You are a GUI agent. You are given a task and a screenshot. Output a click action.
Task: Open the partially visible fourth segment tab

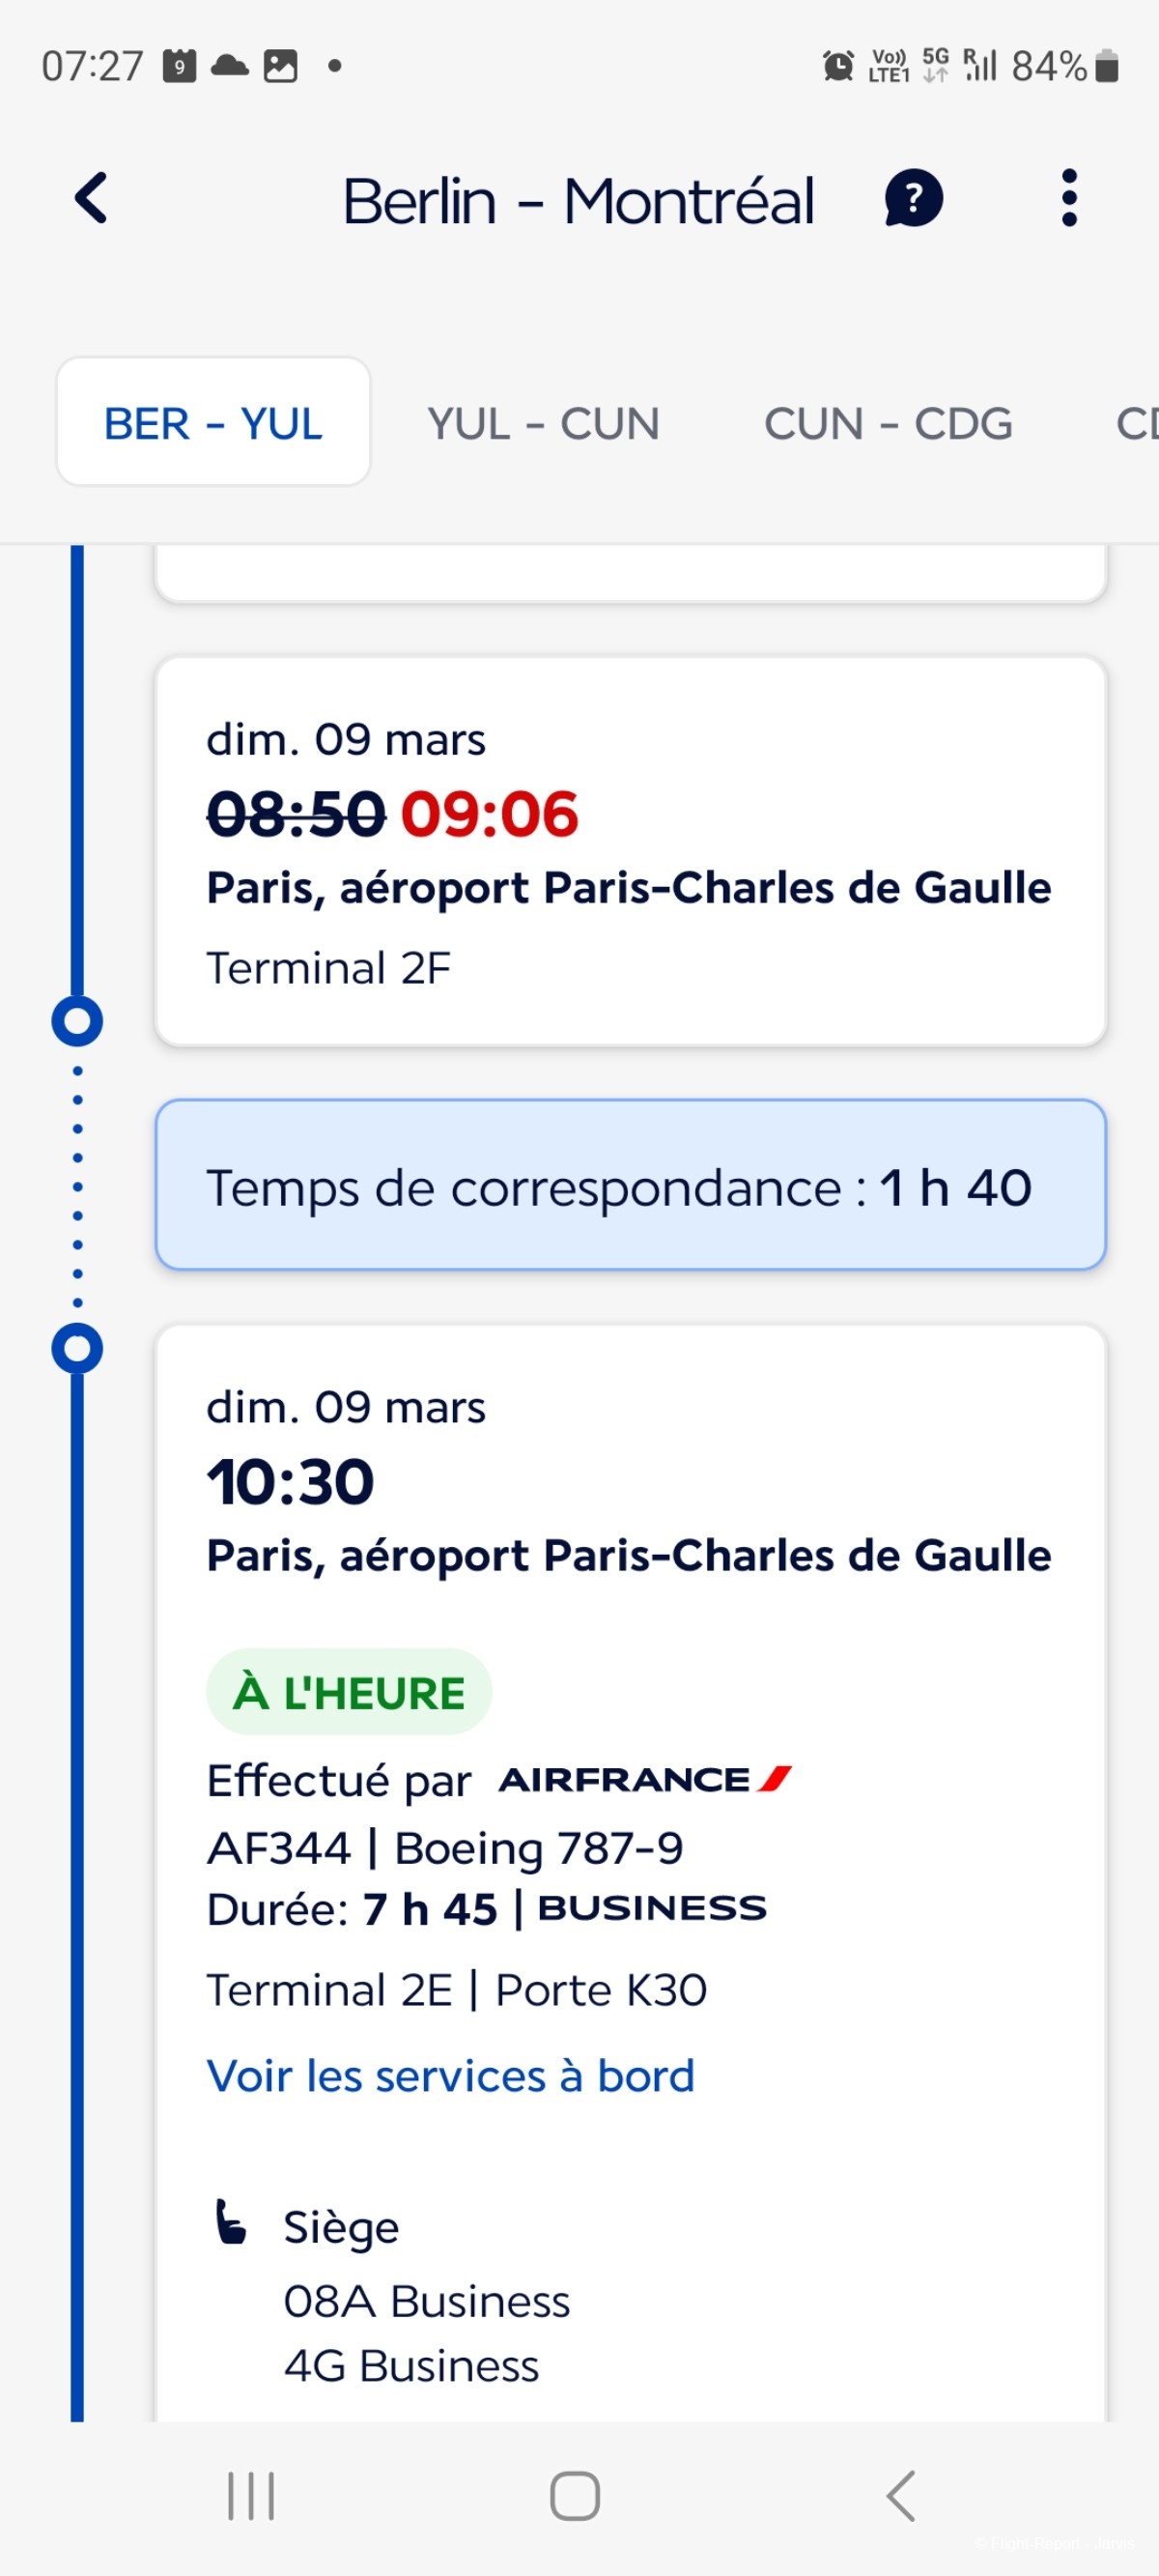pyautogui.click(x=1137, y=424)
